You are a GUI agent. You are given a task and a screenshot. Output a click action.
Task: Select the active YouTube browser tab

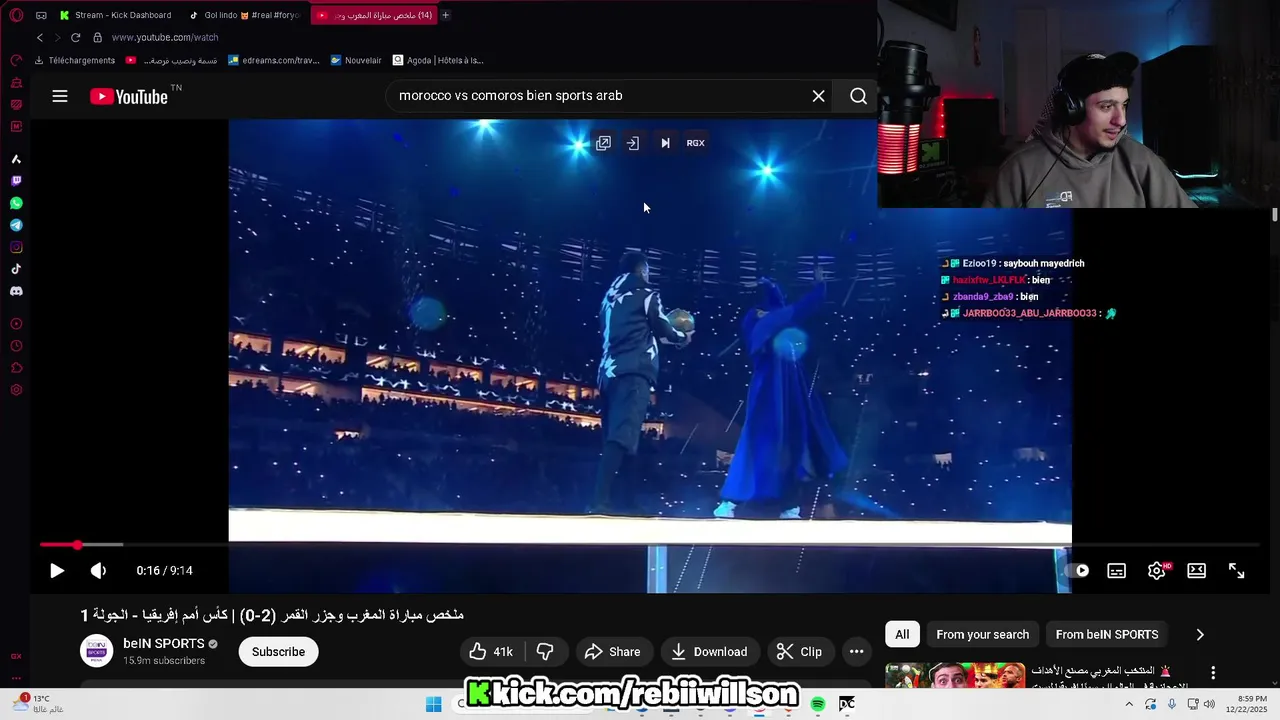coord(374,15)
